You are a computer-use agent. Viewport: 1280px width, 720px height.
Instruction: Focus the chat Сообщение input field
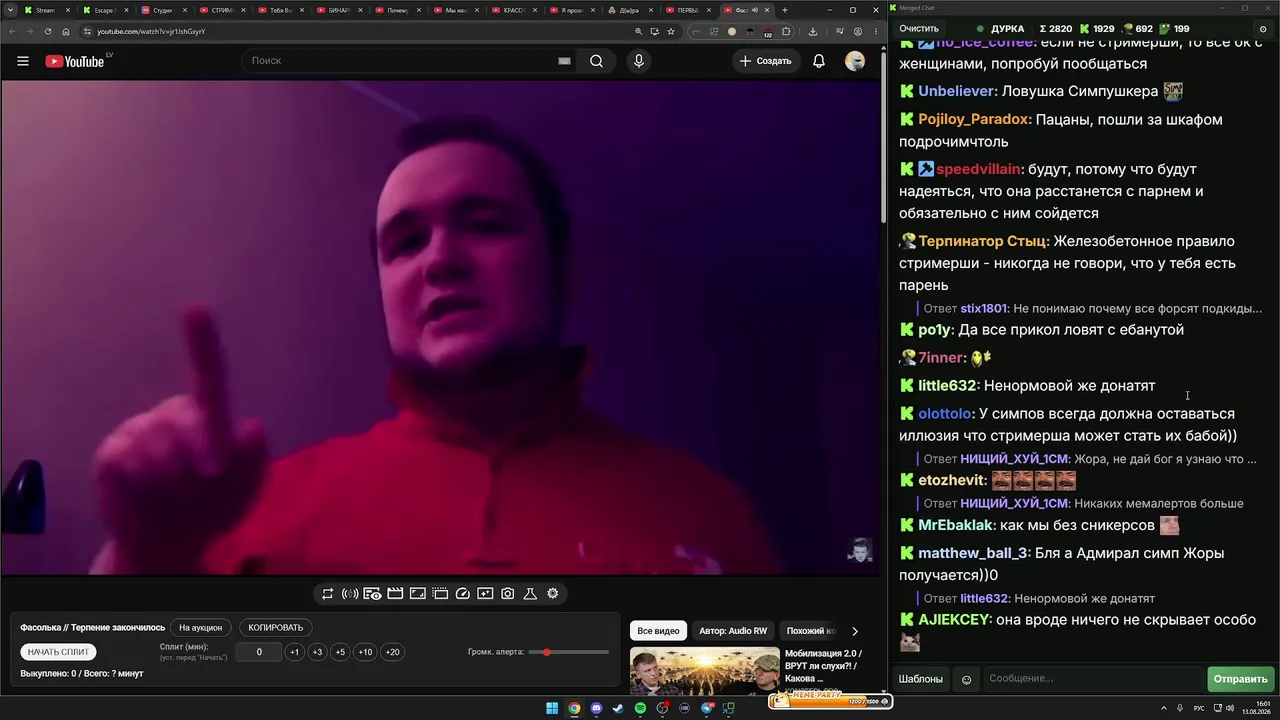pyautogui.click(x=1093, y=679)
